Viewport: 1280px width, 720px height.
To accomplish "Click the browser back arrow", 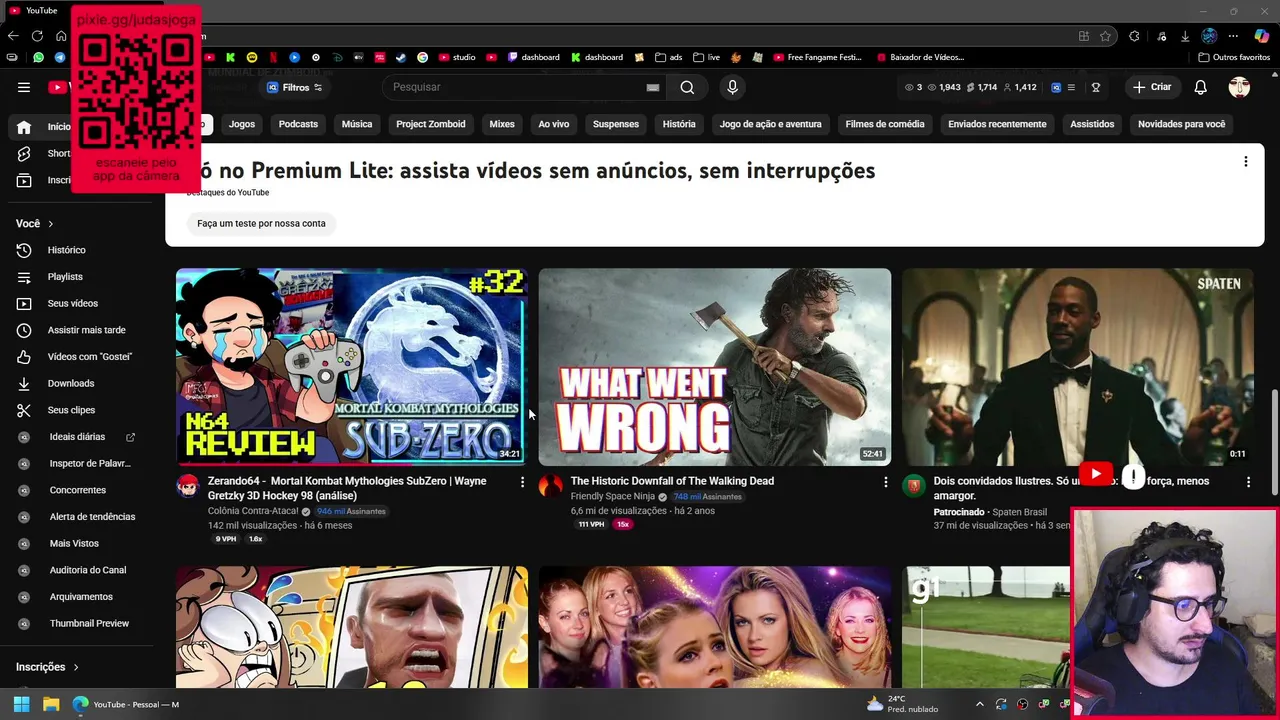I will click(13, 36).
